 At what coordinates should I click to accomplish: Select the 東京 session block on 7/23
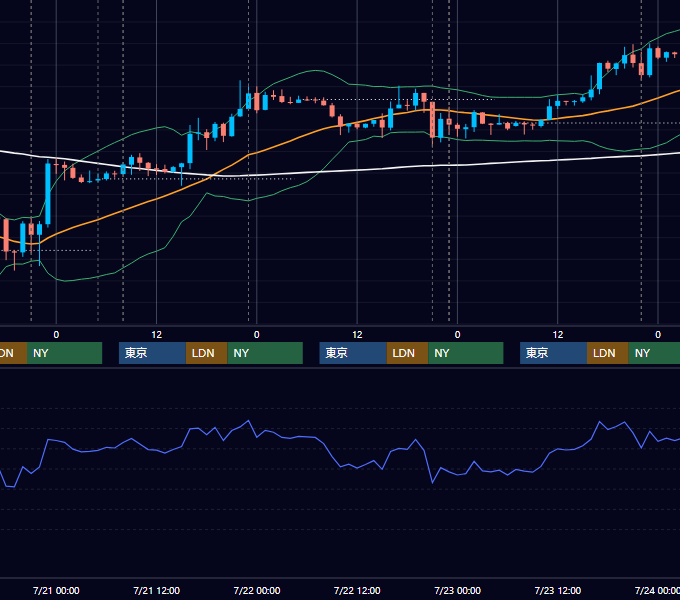pyautogui.click(x=553, y=353)
